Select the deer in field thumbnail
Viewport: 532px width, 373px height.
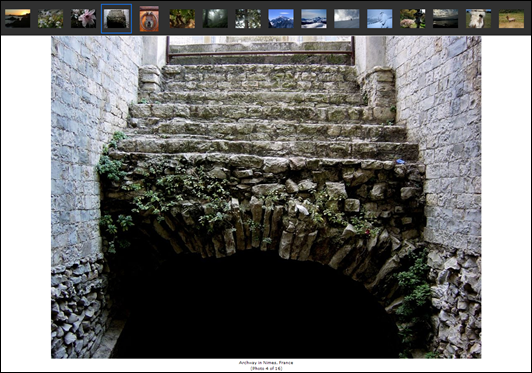pyautogui.click(x=511, y=18)
